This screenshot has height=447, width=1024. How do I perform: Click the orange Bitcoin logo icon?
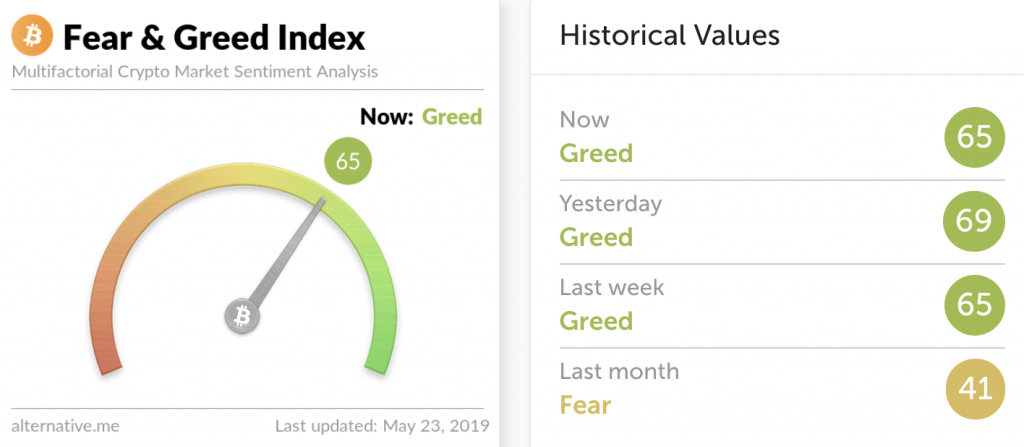point(32,38)
